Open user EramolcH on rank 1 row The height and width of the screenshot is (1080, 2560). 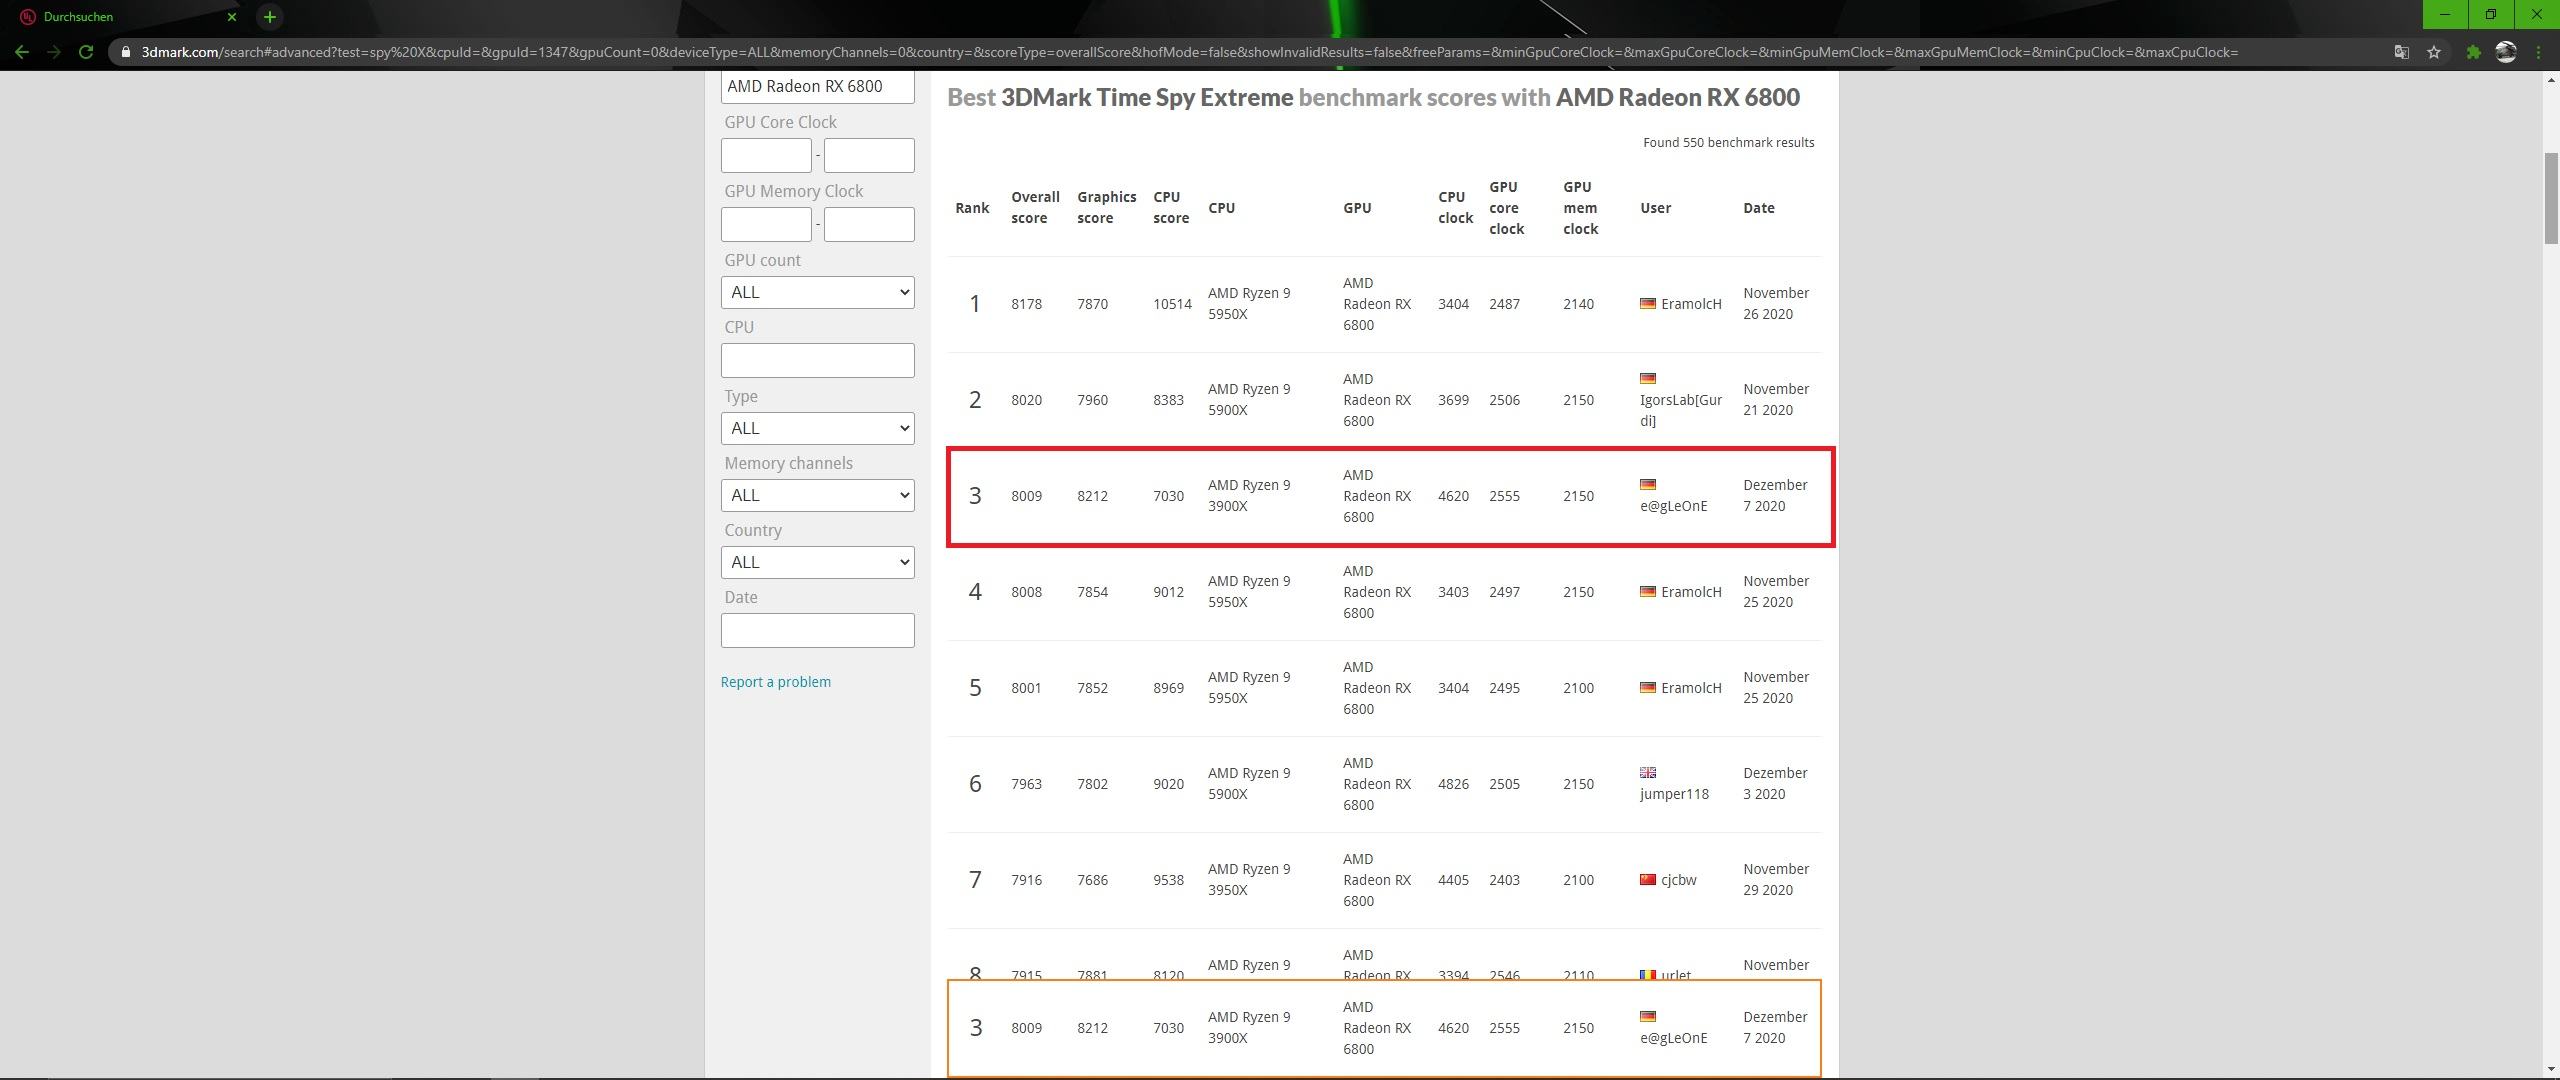1691,304
